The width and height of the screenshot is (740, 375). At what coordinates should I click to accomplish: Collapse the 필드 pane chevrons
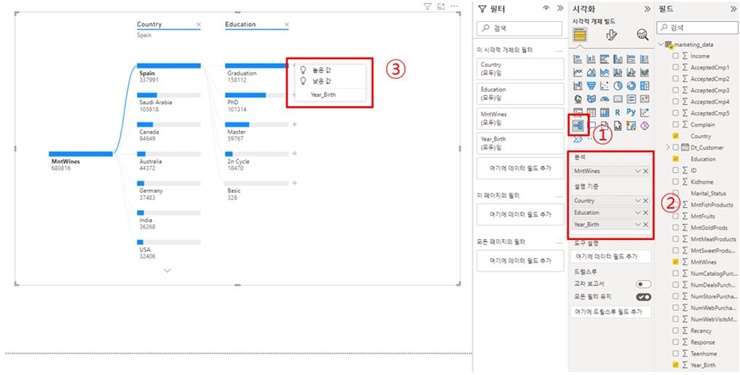coord(733,8)
